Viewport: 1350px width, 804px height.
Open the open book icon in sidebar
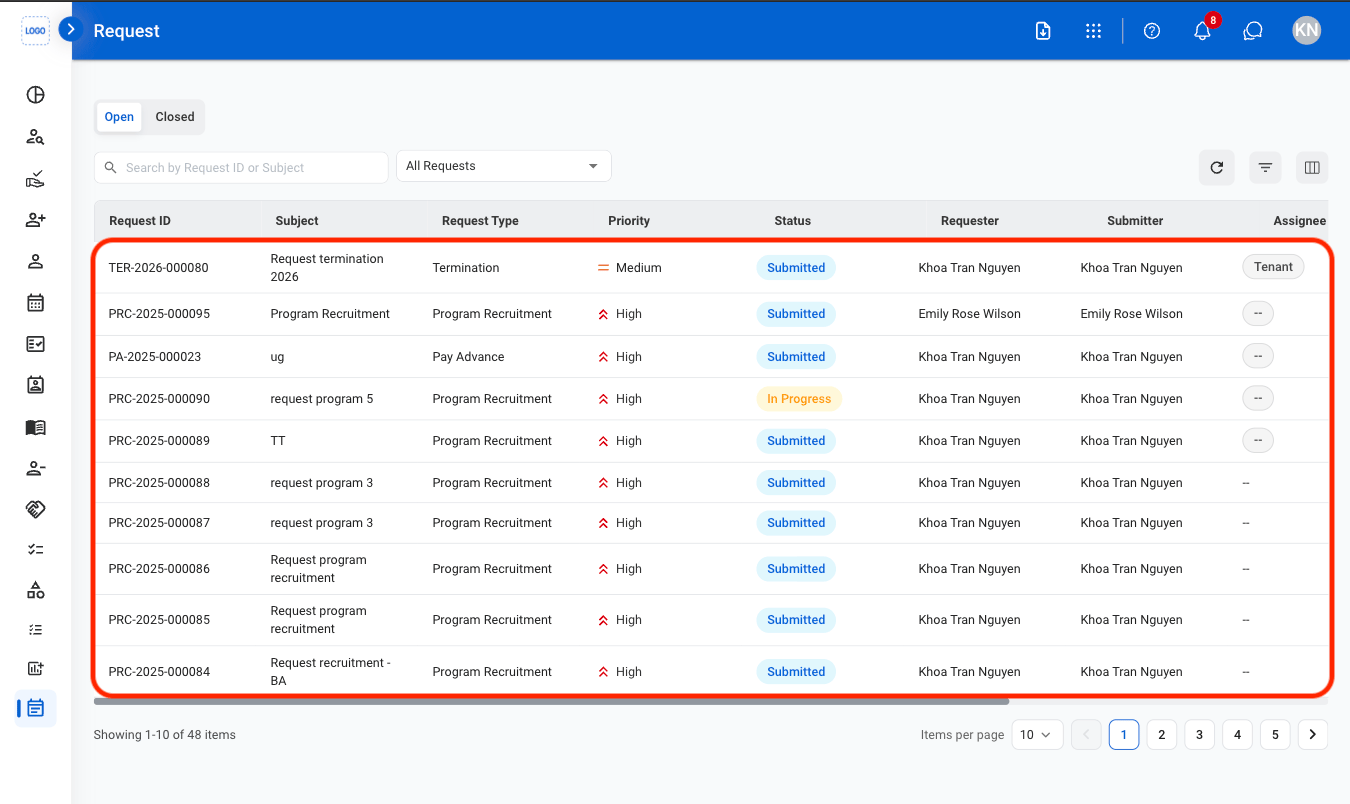click(x=35, y=427)
